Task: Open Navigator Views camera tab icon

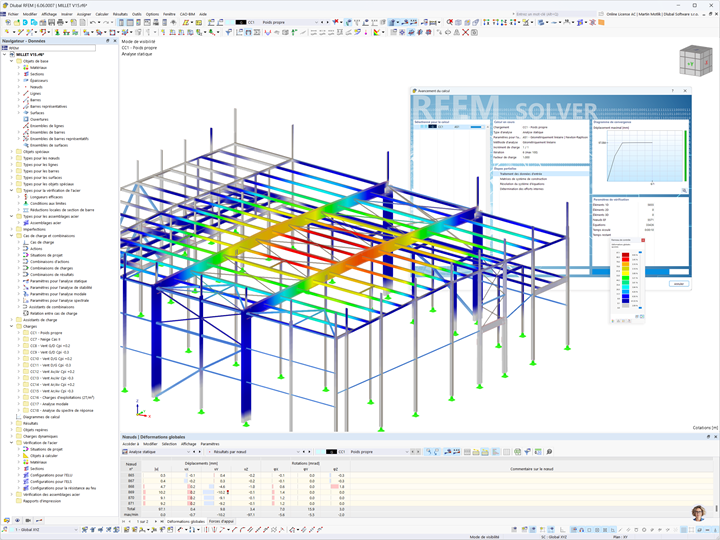Action: click(28, 520)
